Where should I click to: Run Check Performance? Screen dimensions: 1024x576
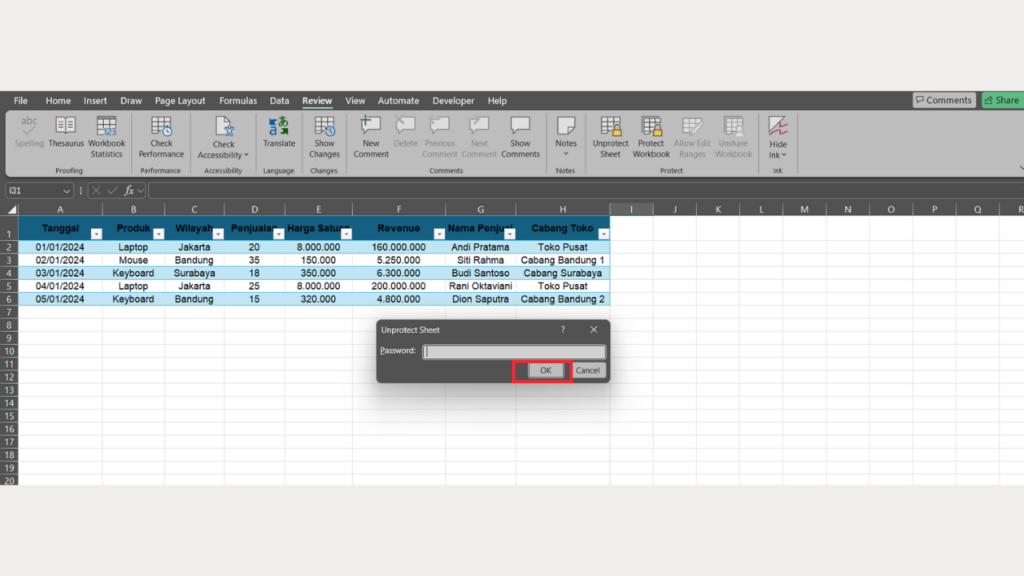point(161,127)
